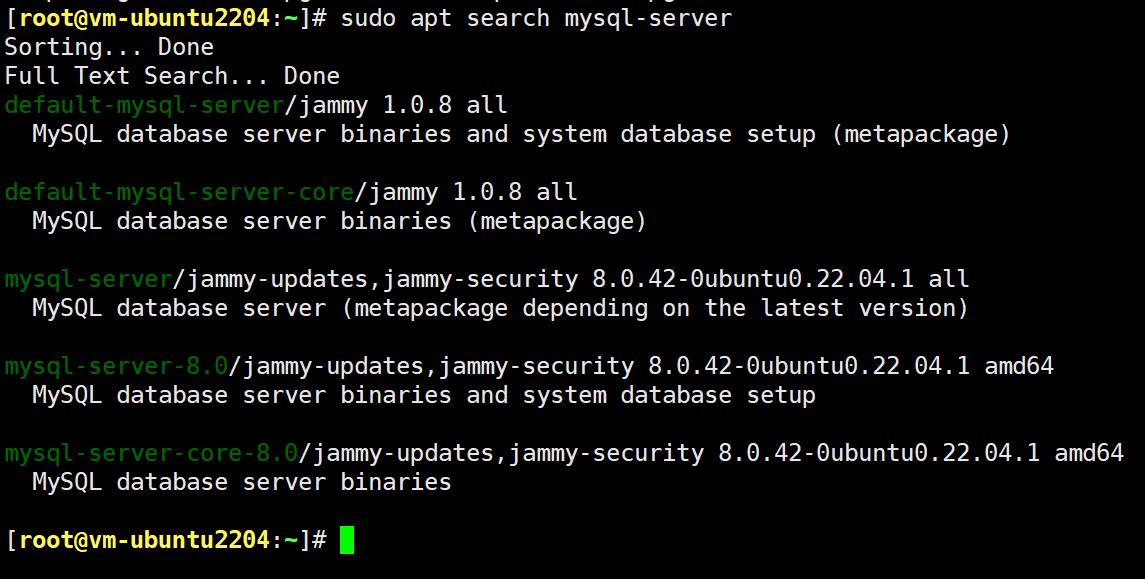The width and height of the screenshot is (1145, 579).
Task: Click the "Sorting... Done" output line
Action: [x=109, y=47]
